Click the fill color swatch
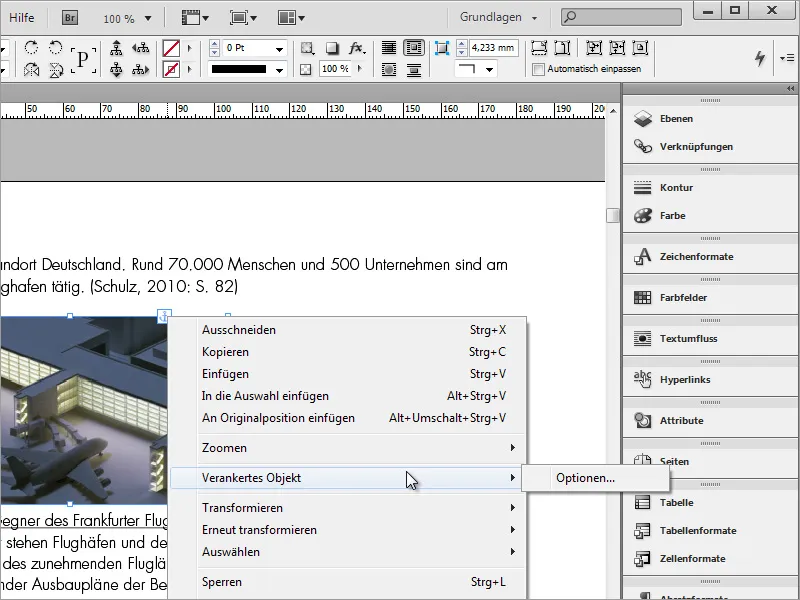This screenshot has height=600, width=800. 171,48
